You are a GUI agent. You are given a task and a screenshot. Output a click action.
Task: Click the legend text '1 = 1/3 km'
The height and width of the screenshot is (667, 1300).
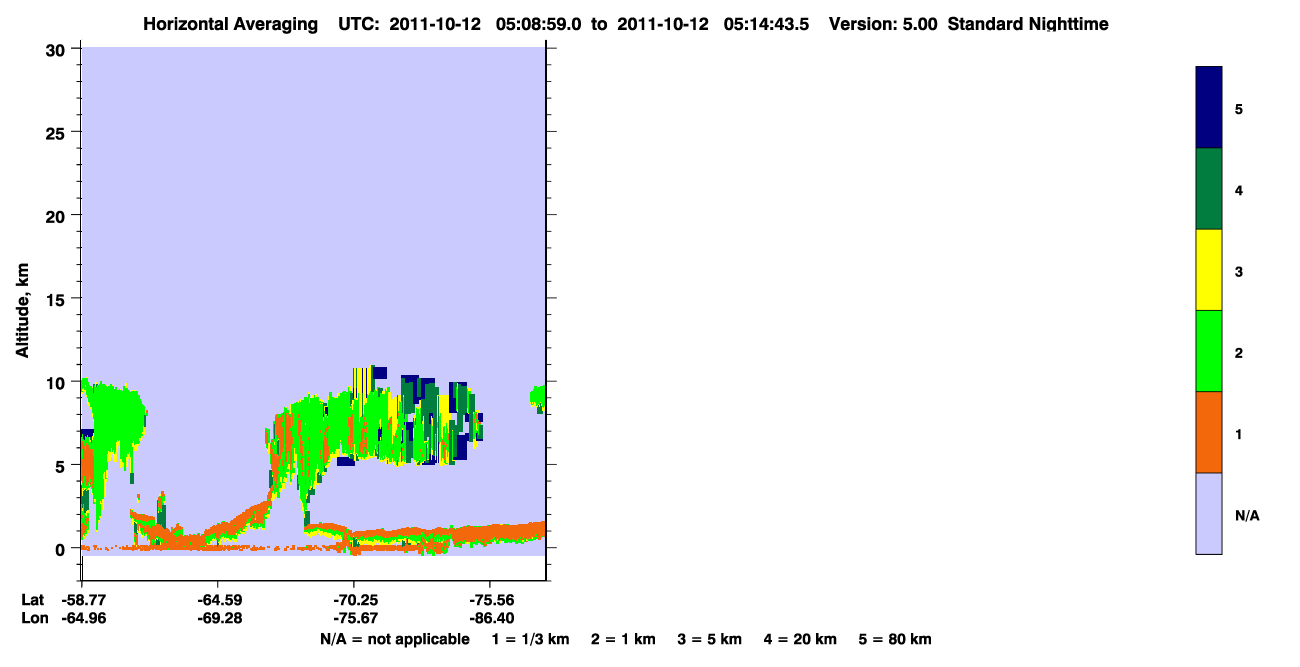tap(530, 639)
